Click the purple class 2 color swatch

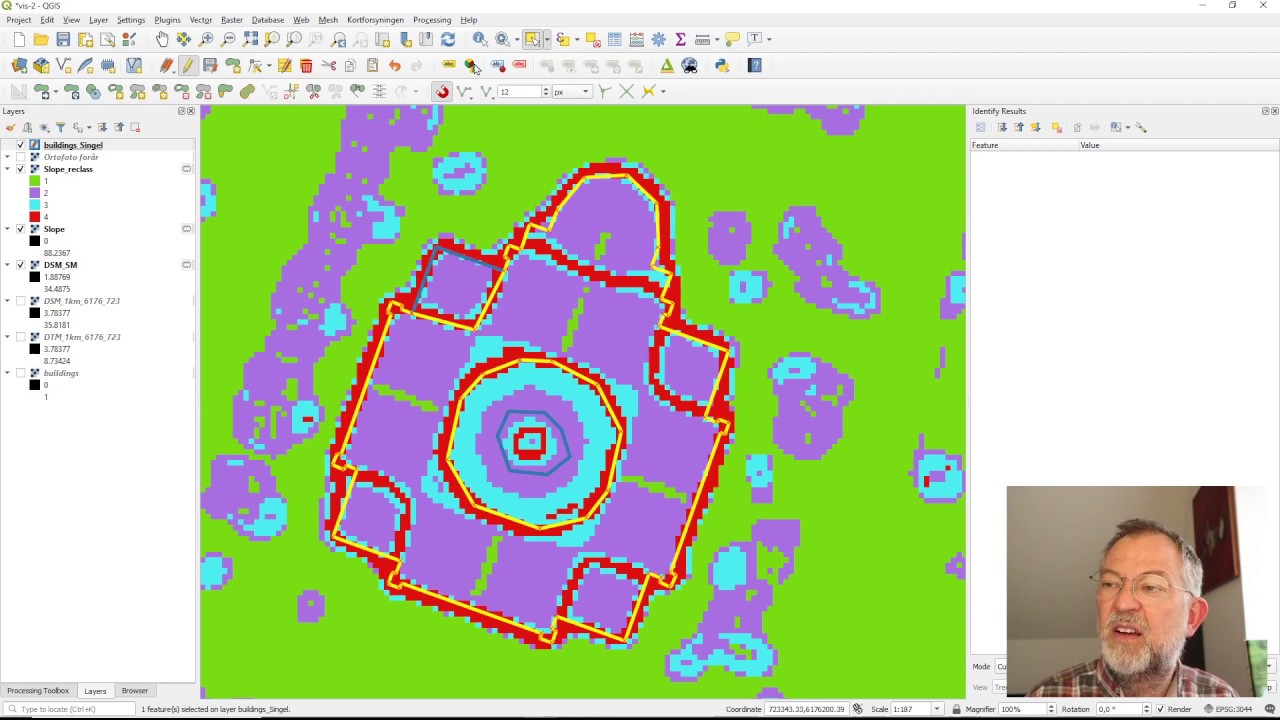coord(35,193)
